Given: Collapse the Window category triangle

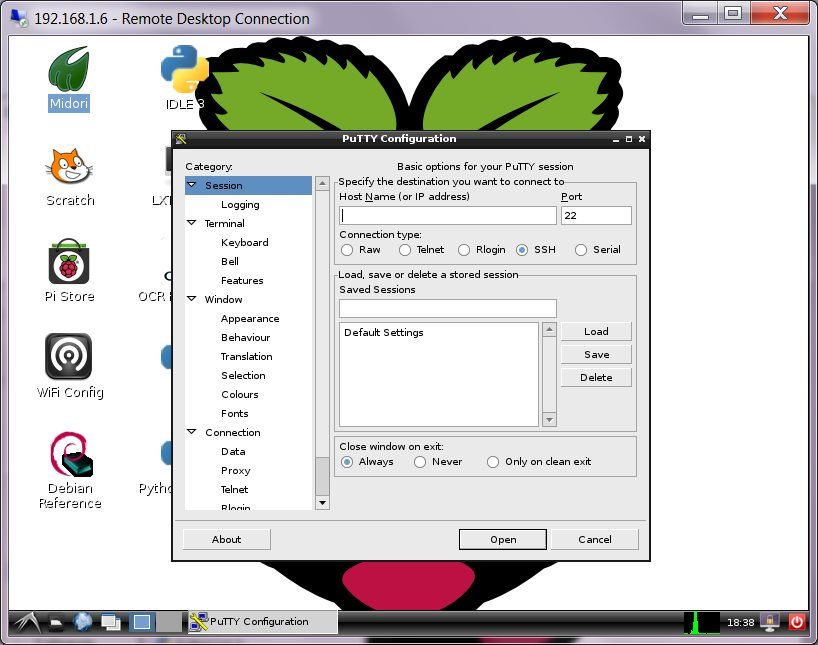Looking at the screenshot, I should click(x=191, y=299).
